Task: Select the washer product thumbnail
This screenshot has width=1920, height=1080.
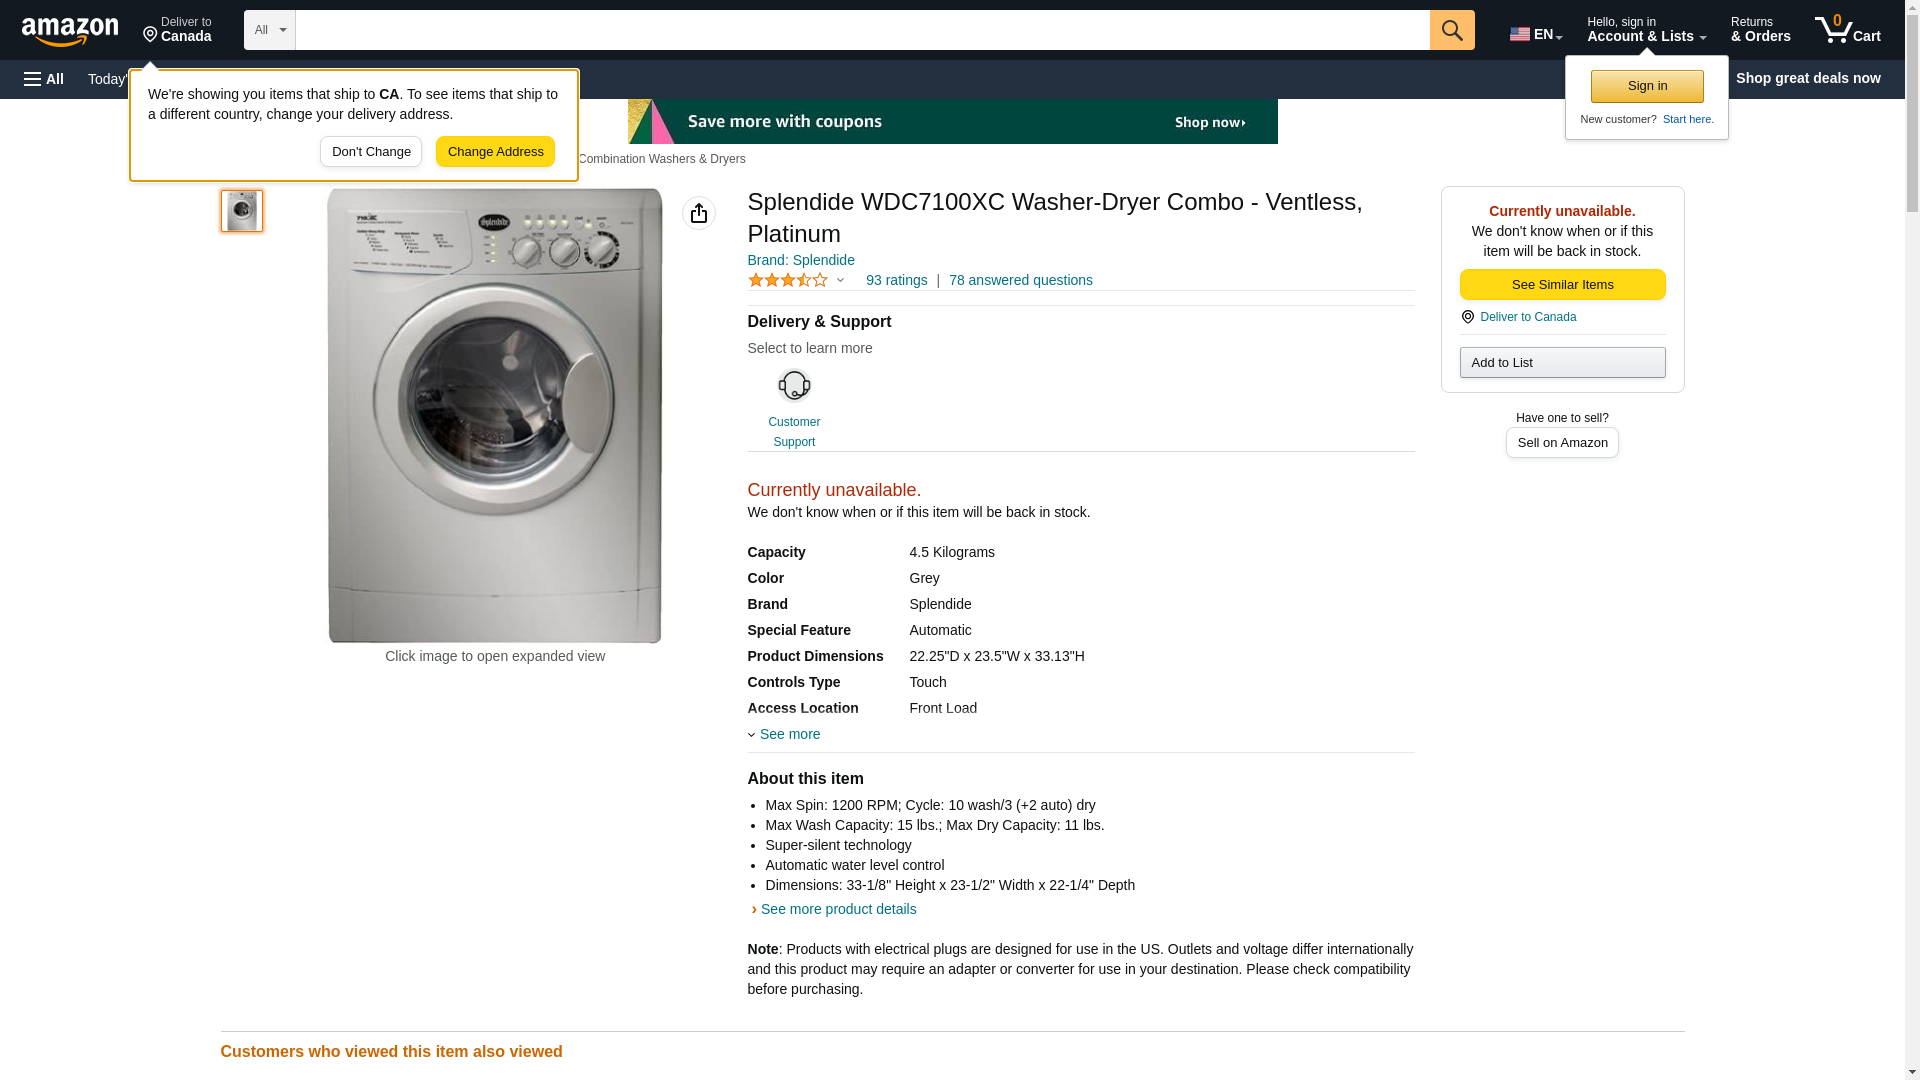Action: 242,211
